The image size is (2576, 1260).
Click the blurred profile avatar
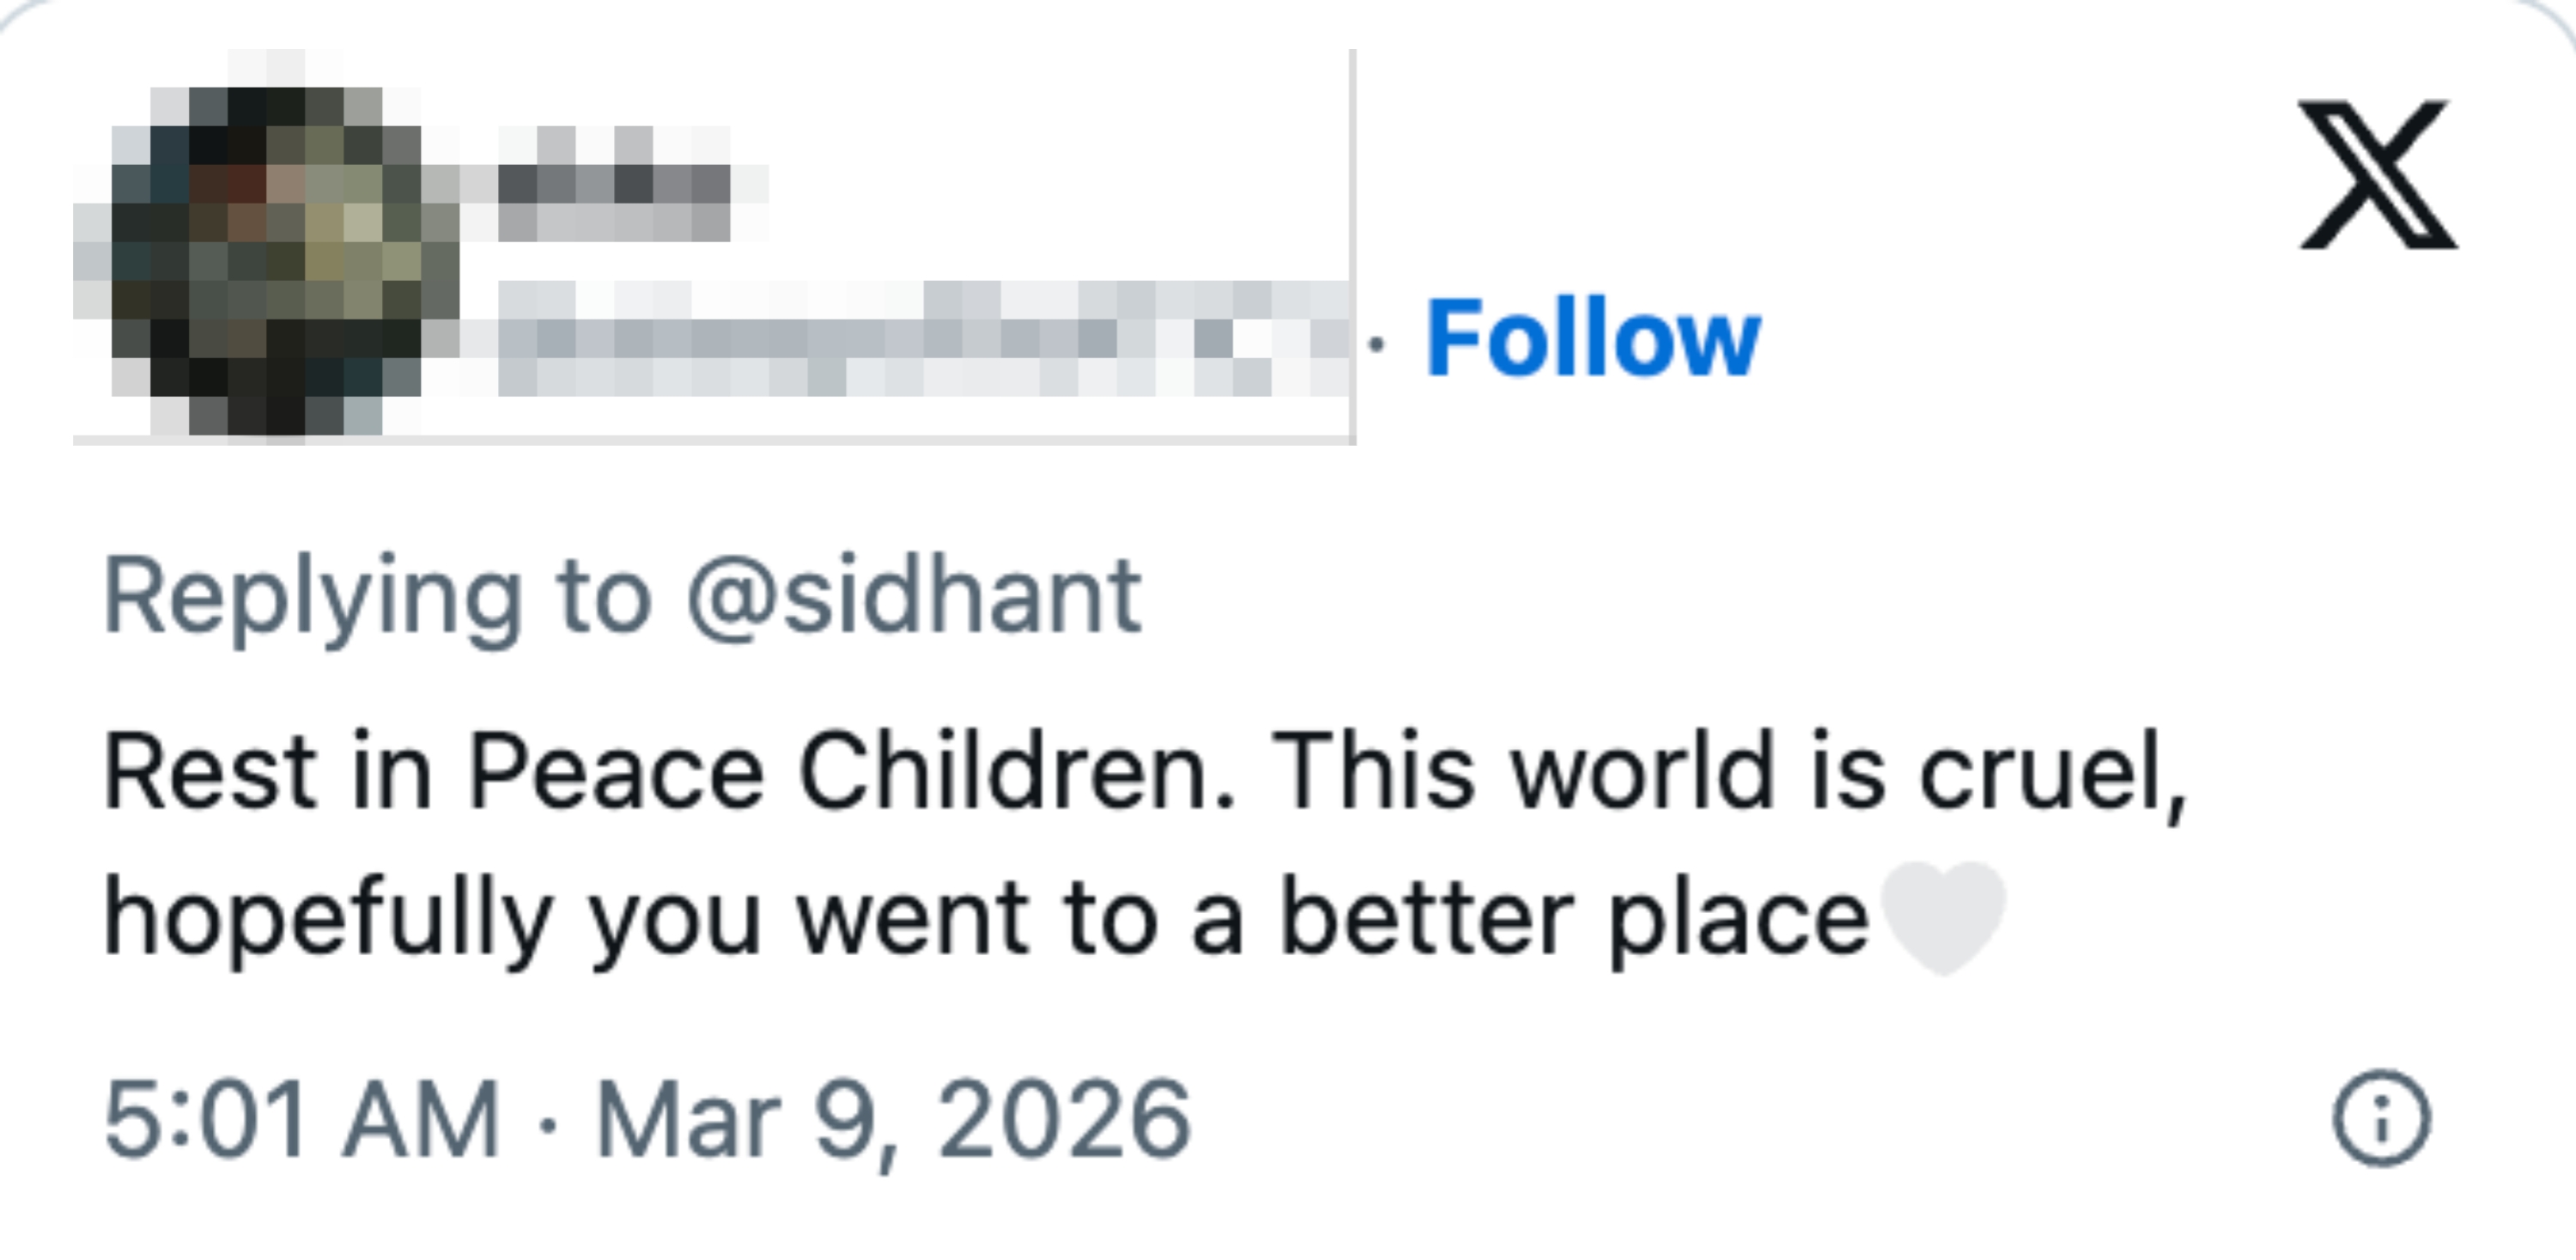click(267, 262)
